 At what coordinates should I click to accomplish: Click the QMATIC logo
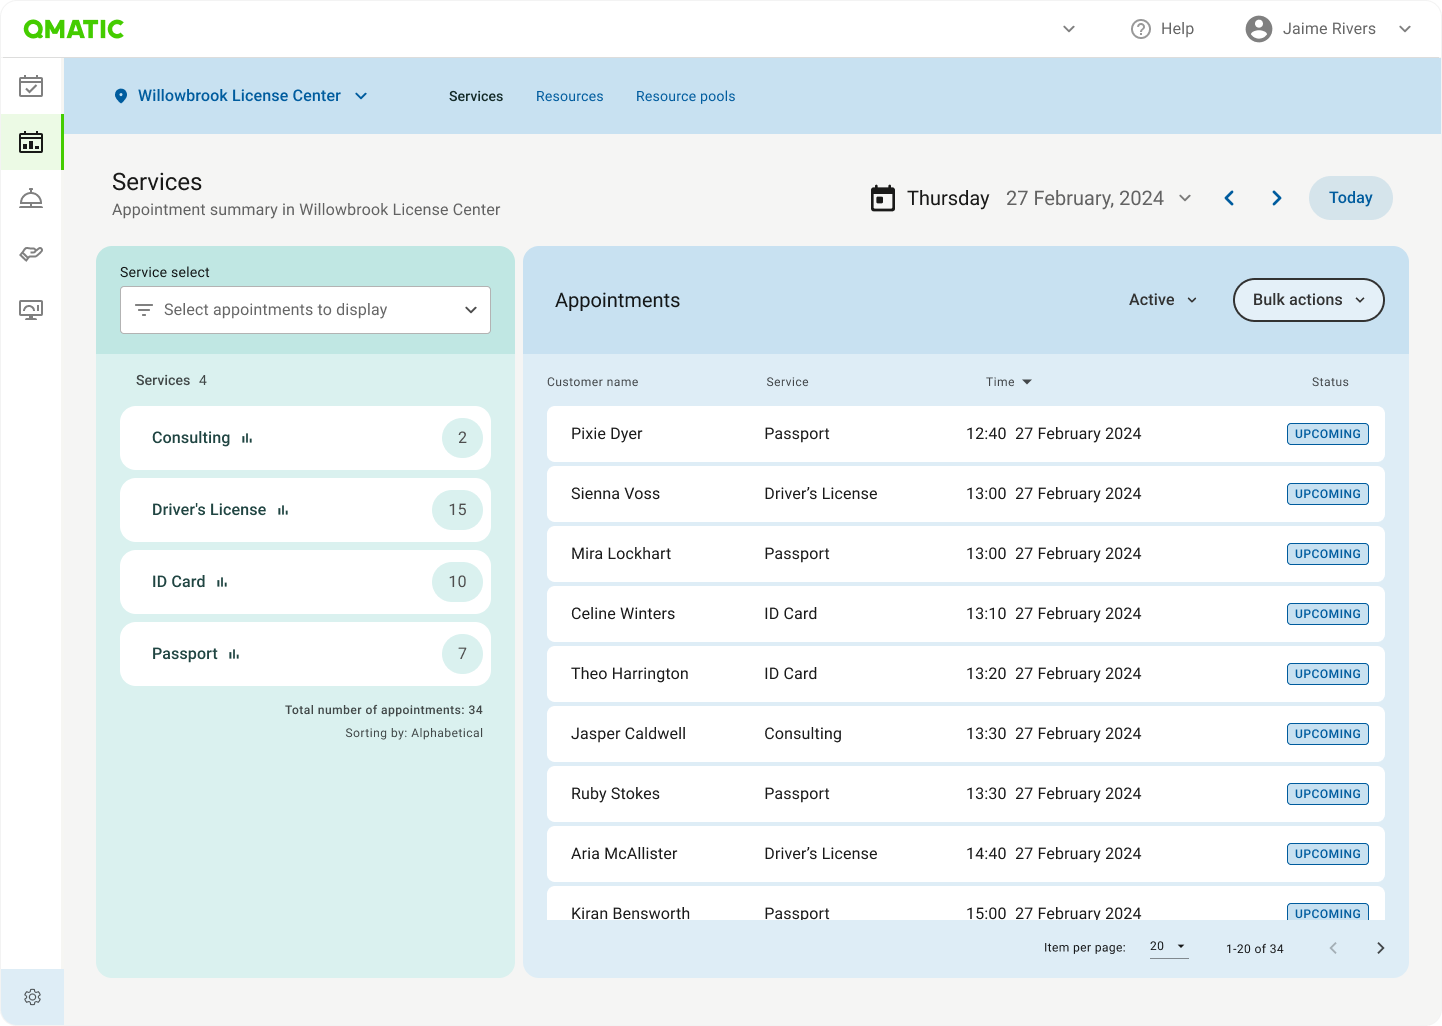point(74,28)
